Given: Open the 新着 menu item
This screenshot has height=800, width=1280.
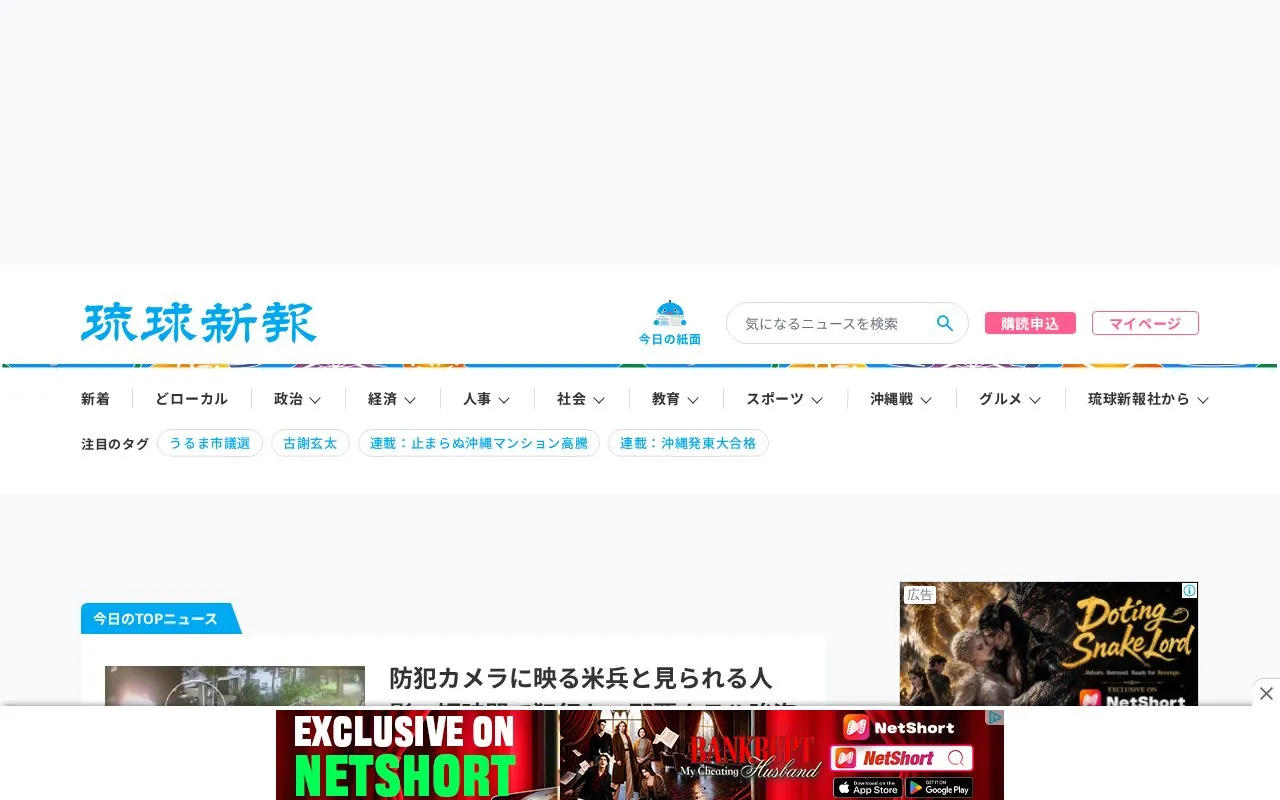Looking at the screenshot, I should 95,399.
